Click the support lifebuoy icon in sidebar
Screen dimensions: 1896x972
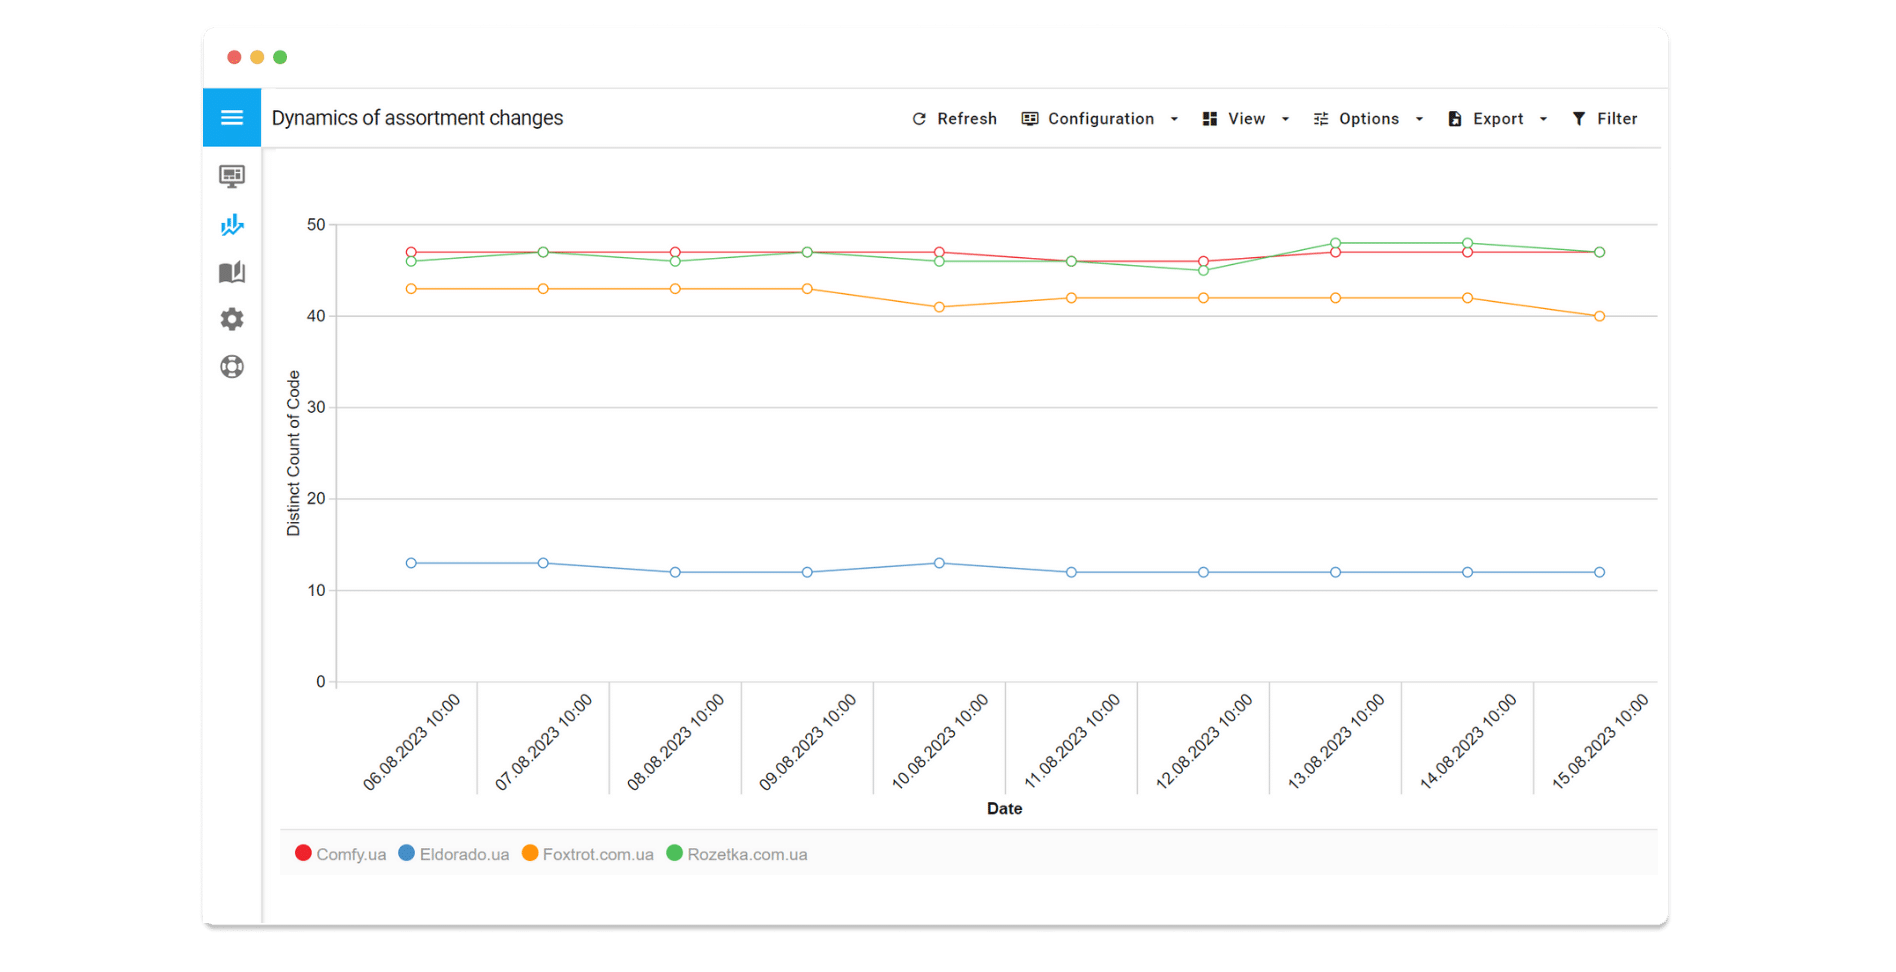[x=232, y=367]
